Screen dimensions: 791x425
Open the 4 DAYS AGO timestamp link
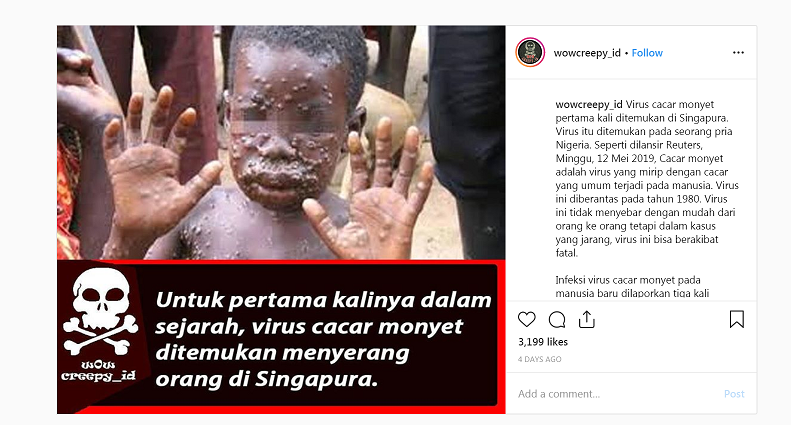coord(539,359)
